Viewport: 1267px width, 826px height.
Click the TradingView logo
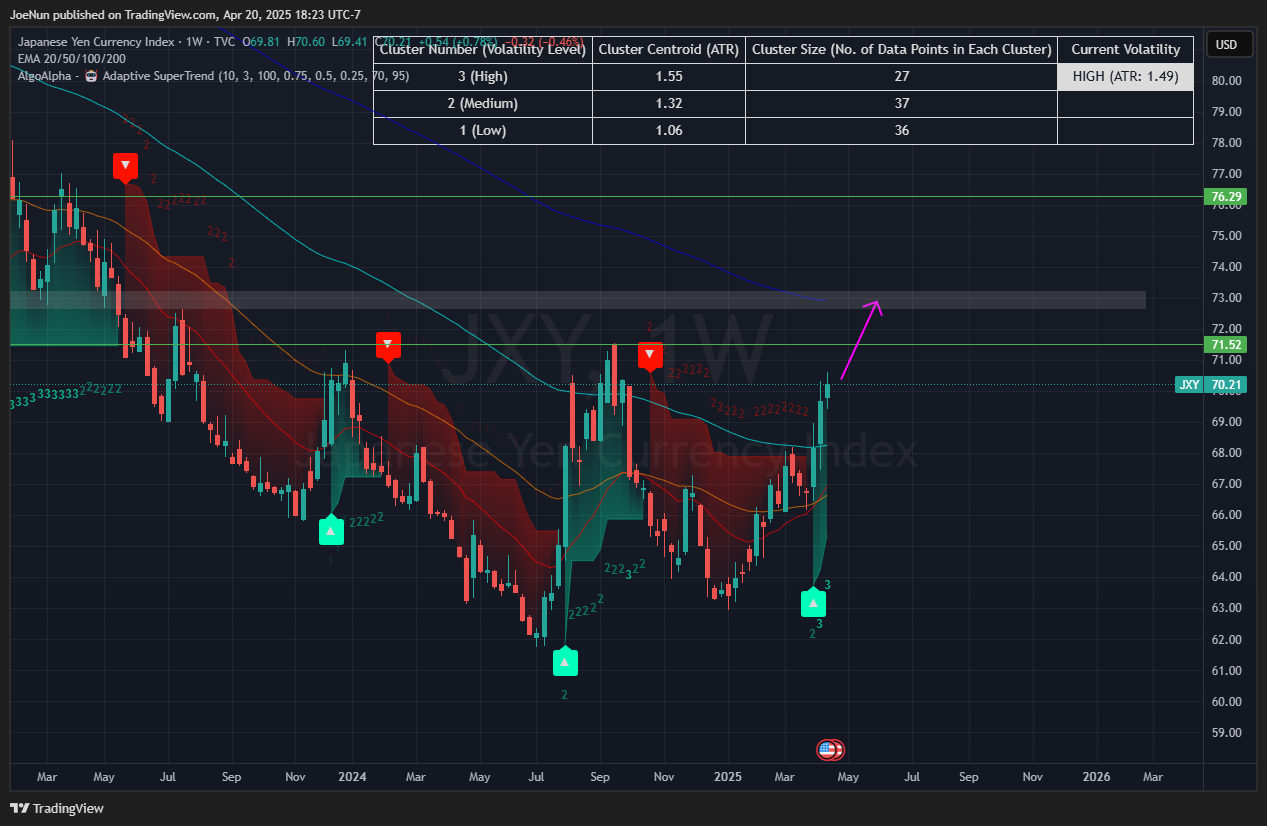click(x=57, y=808)
